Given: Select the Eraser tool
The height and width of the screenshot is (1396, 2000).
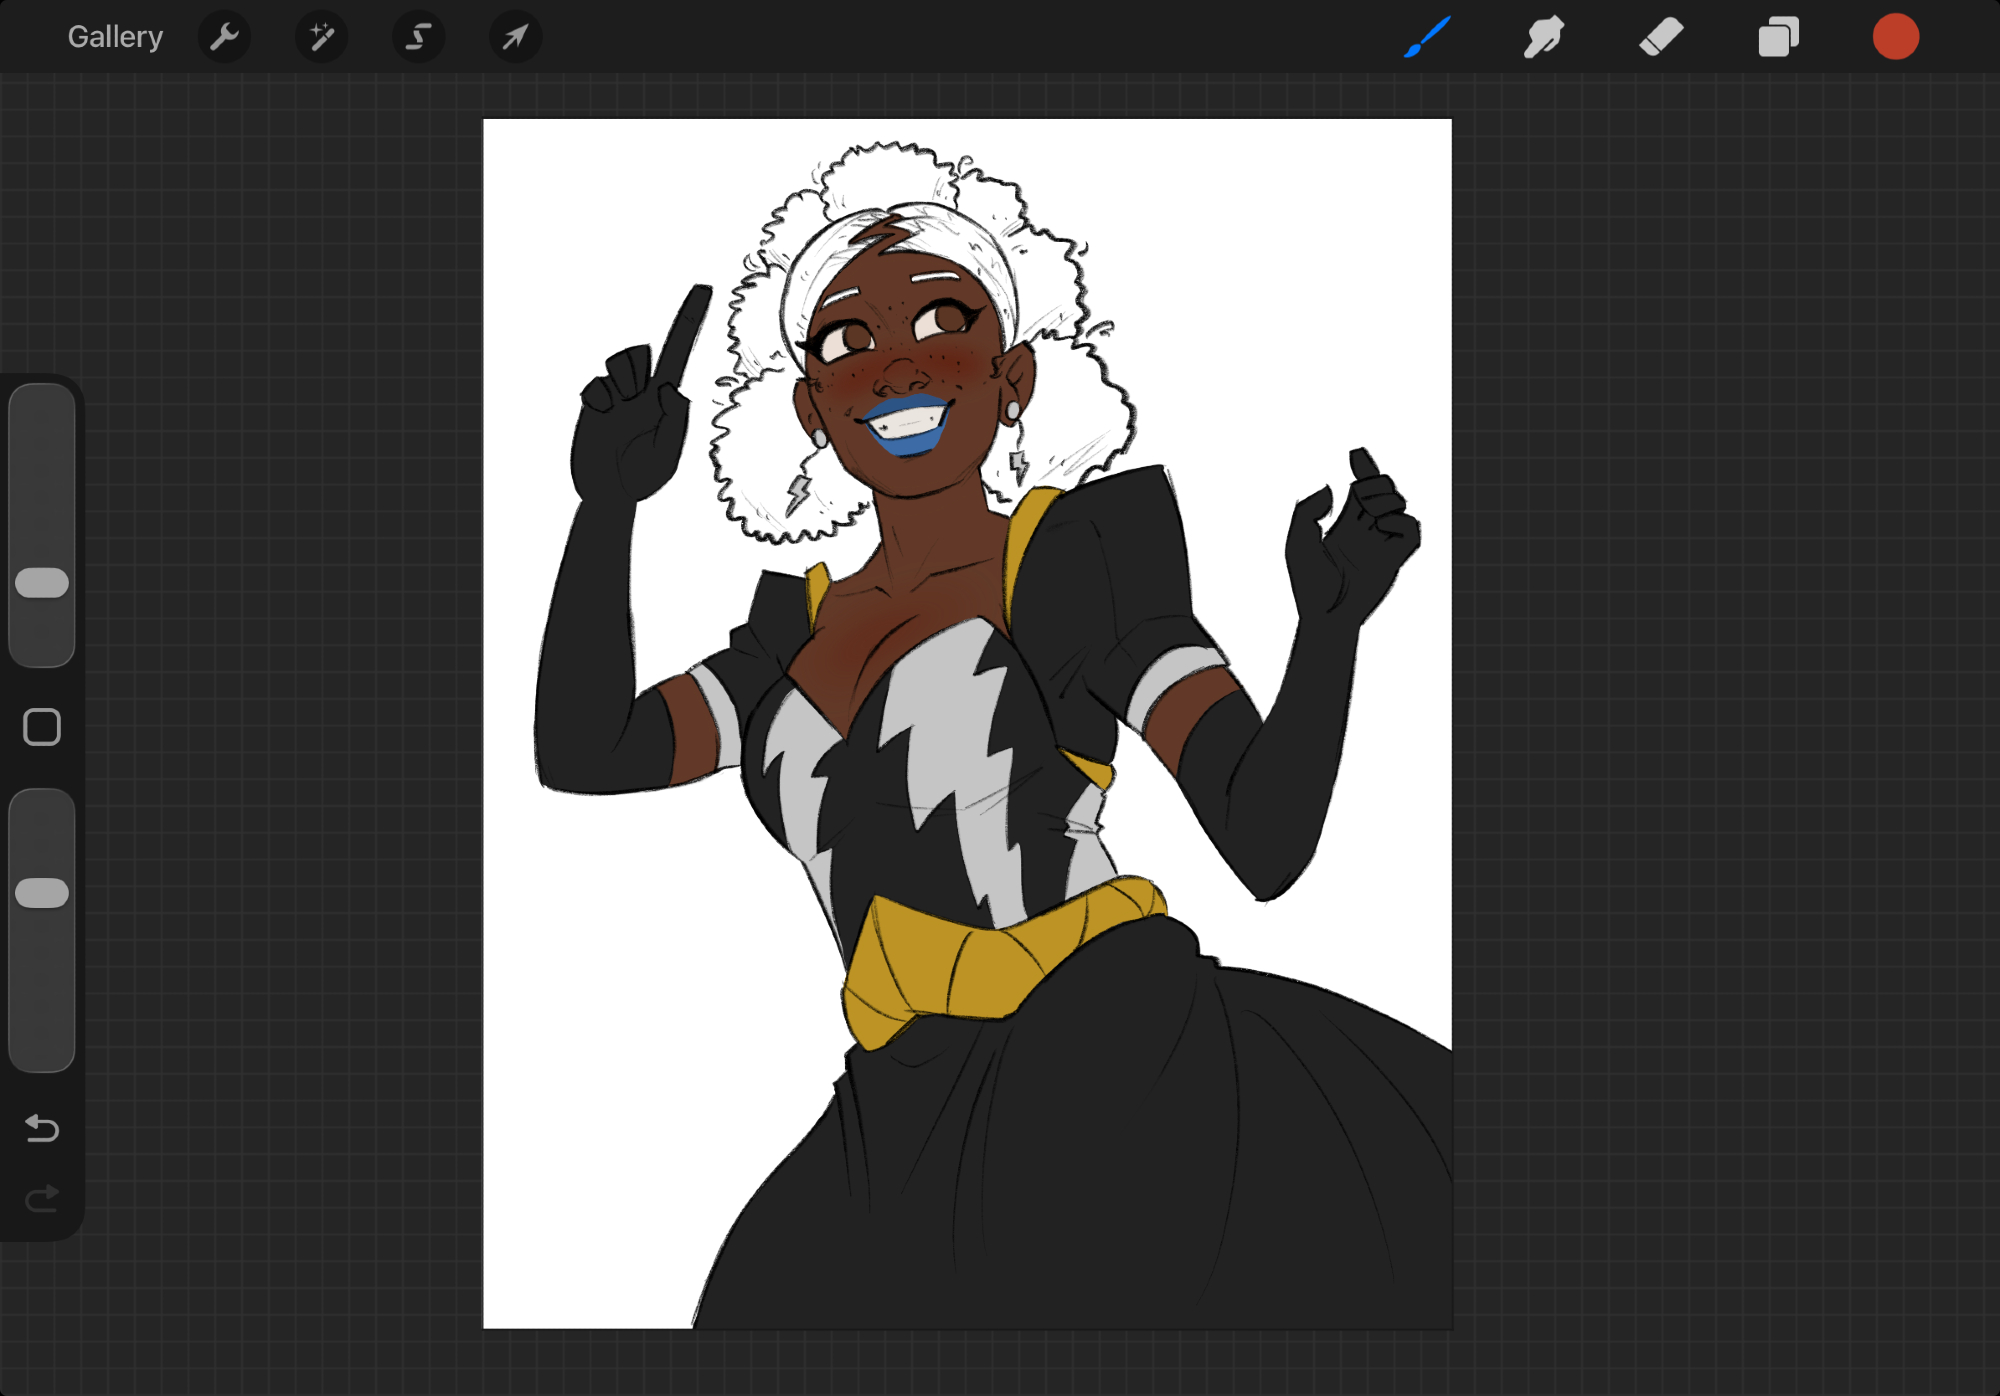Looking at the screenshot, I should pyautogui.click(x=1661, y=37).
